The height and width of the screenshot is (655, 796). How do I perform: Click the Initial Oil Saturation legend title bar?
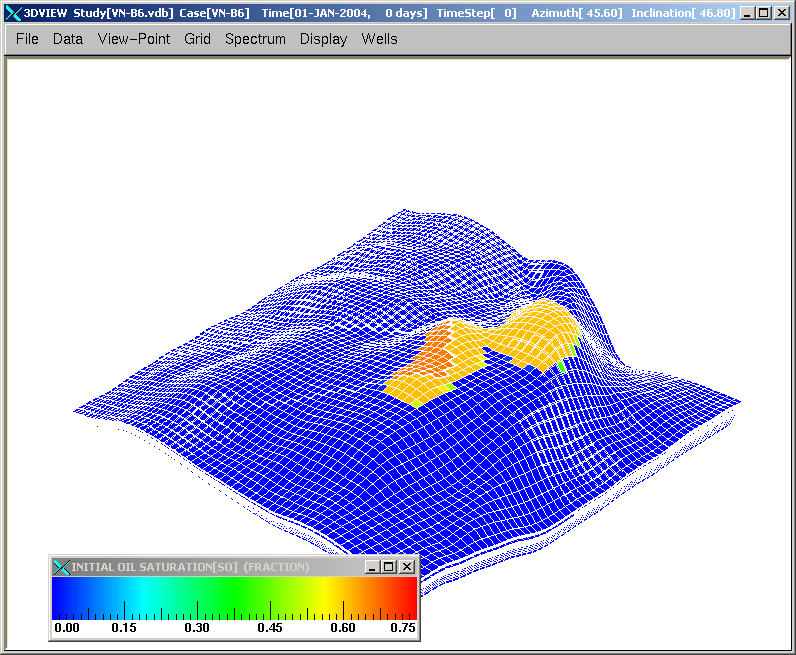coord(200,567)
